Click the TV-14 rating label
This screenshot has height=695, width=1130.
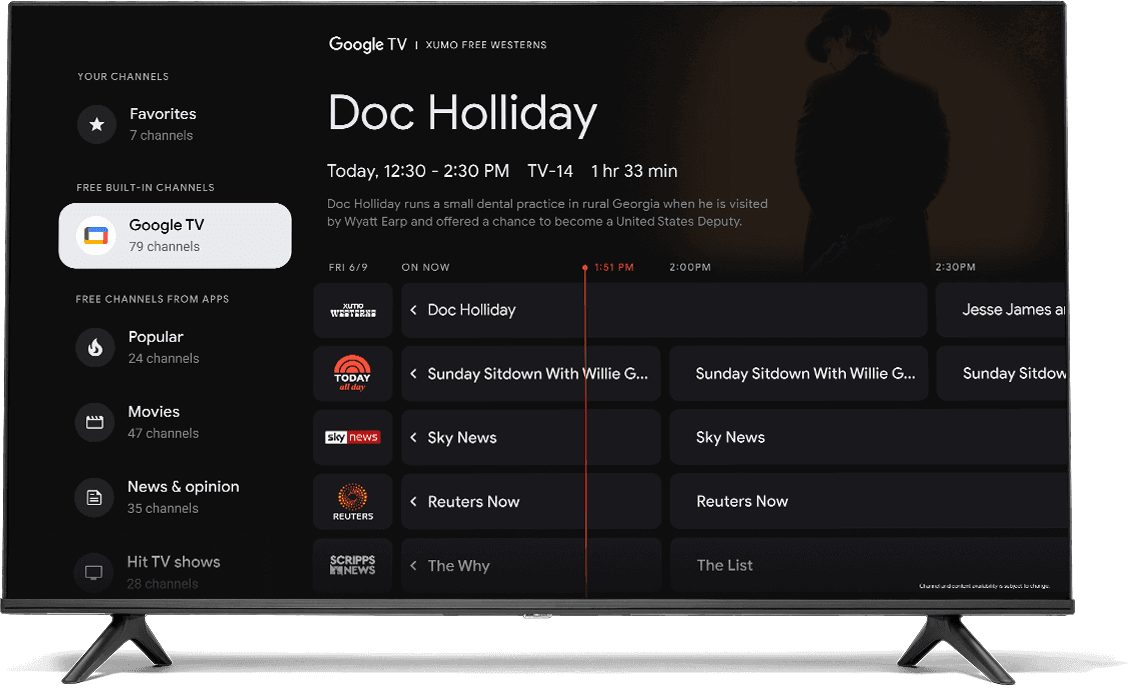[x=550, y=172]
